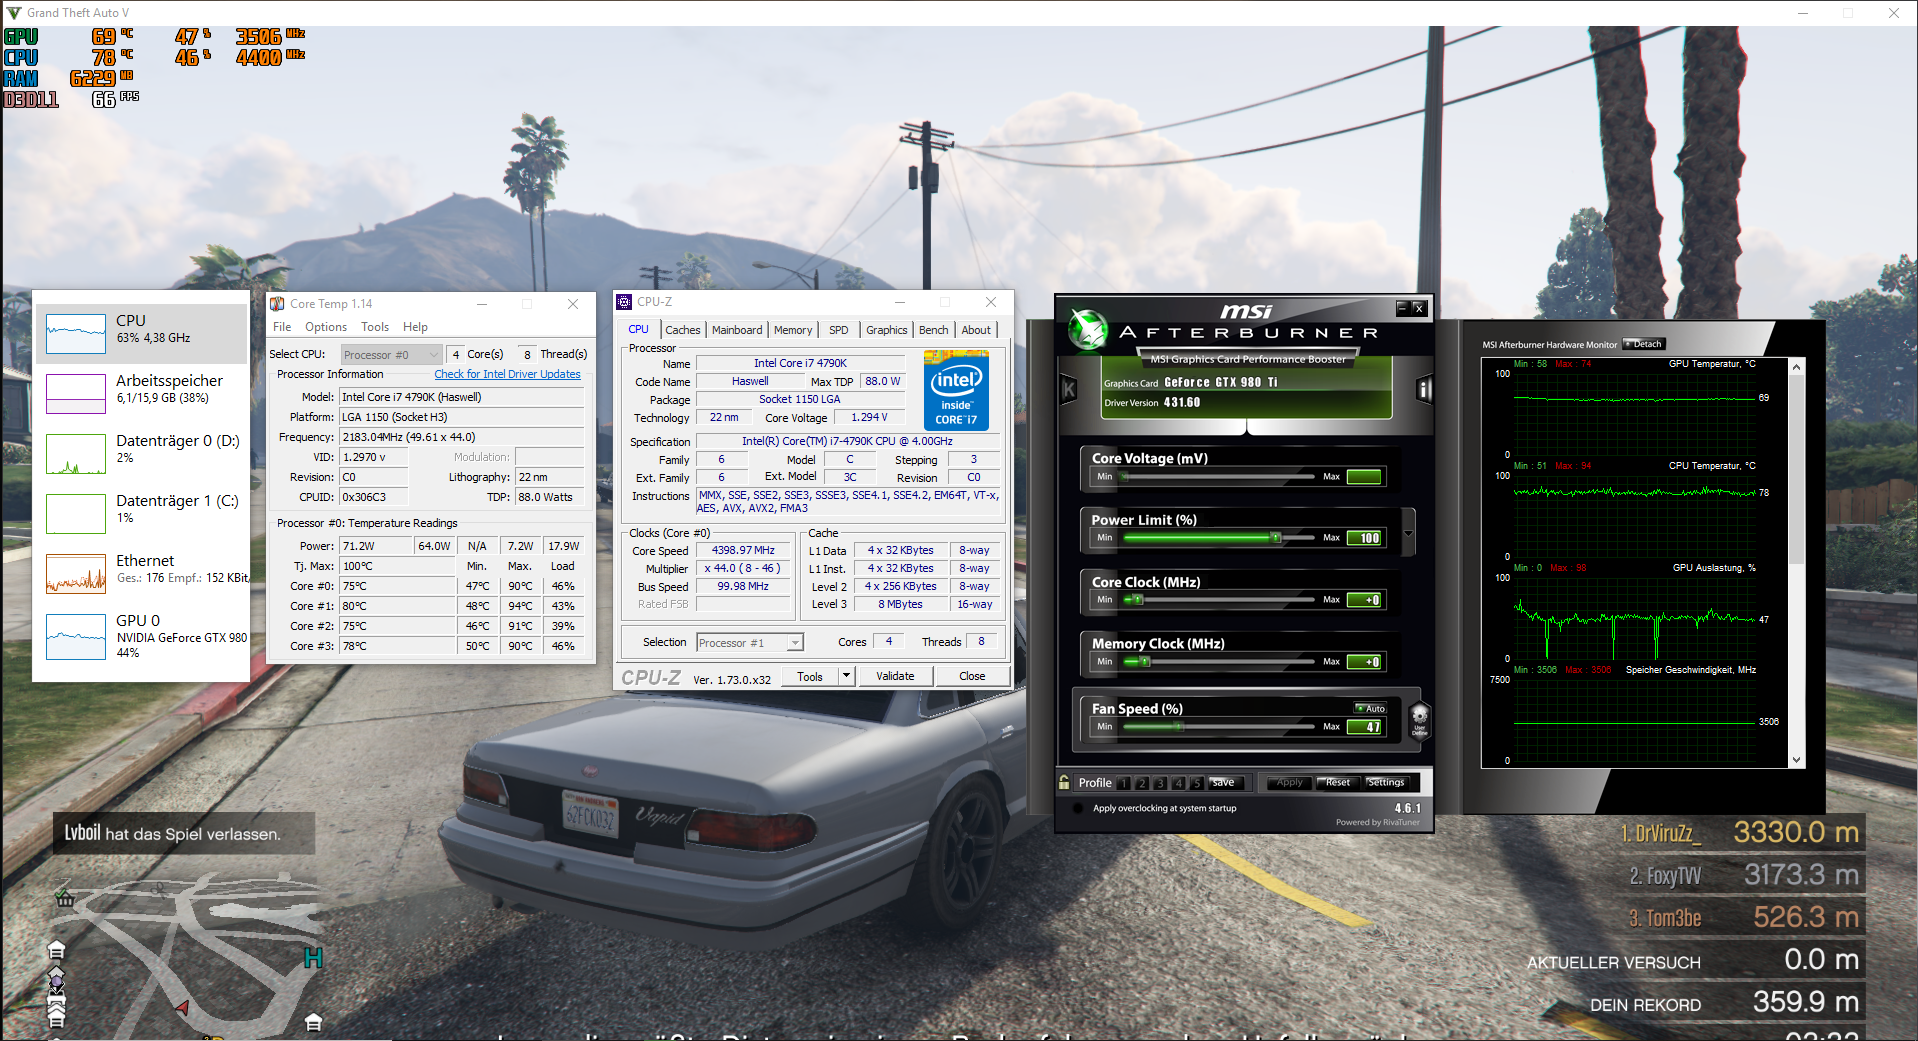Viewport: 1918px width, 1041px height.
Task: Switch to the Mainboard tab in CPU-Z
Action: (x=737, y=330)
